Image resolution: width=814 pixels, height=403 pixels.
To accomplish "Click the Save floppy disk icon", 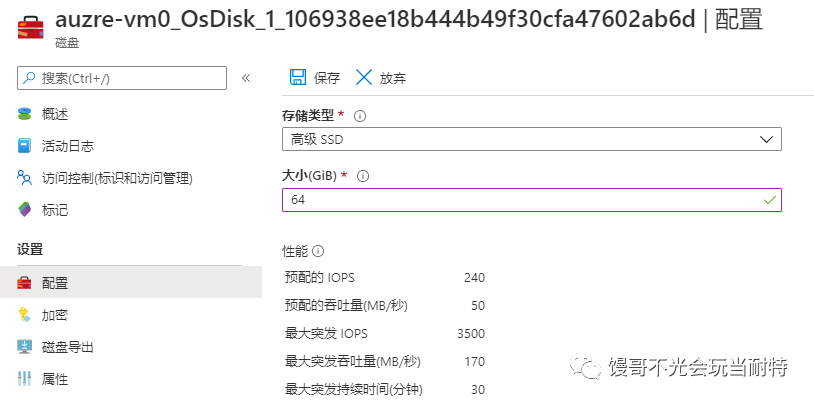I will pos(297,78).
